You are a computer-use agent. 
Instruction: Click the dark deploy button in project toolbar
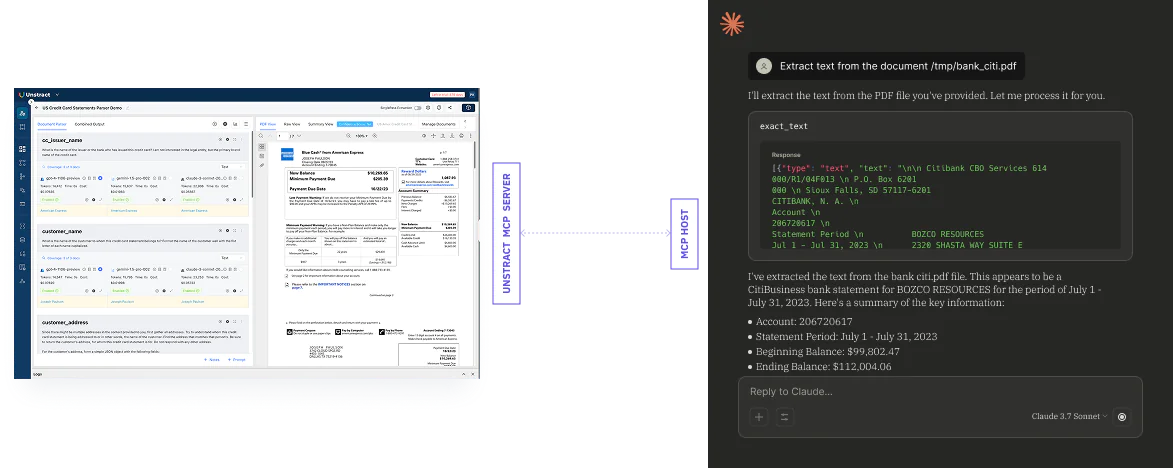click(x=468, y=108)
